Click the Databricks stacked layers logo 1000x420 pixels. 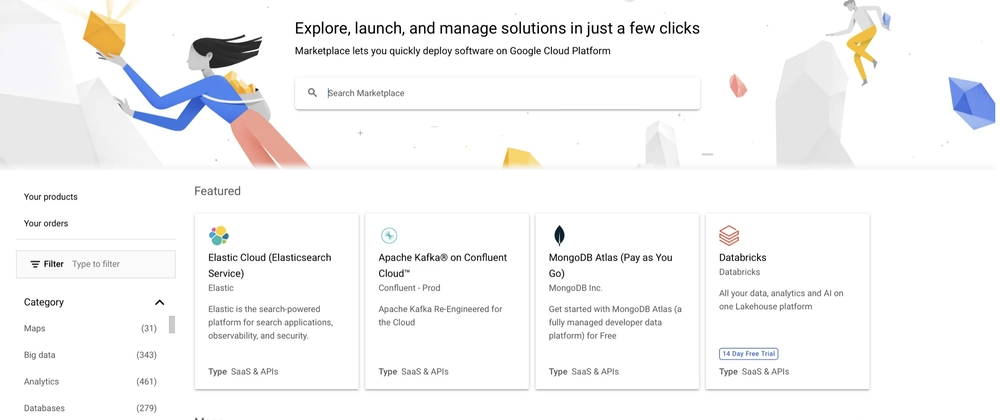[729, 236]
